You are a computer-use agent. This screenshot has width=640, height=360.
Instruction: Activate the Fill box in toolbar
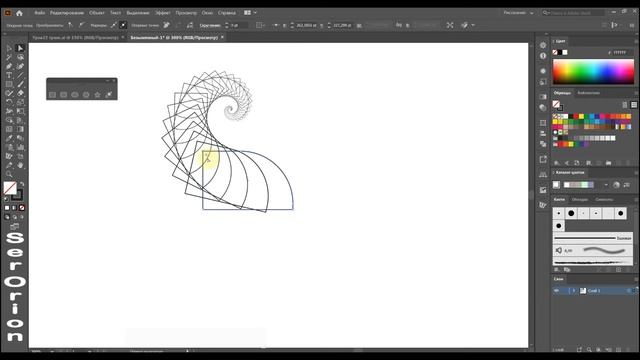click(x=10, y=188)
